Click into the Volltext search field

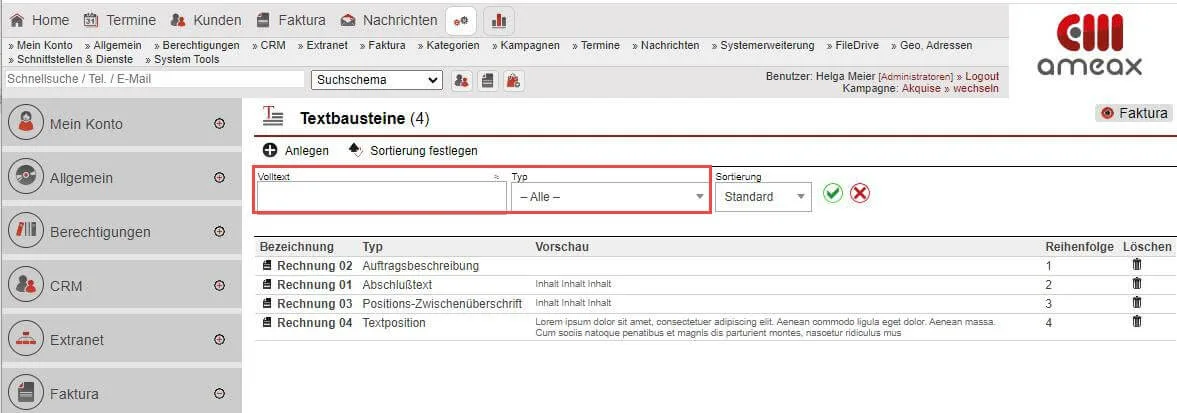click(381, 197)
